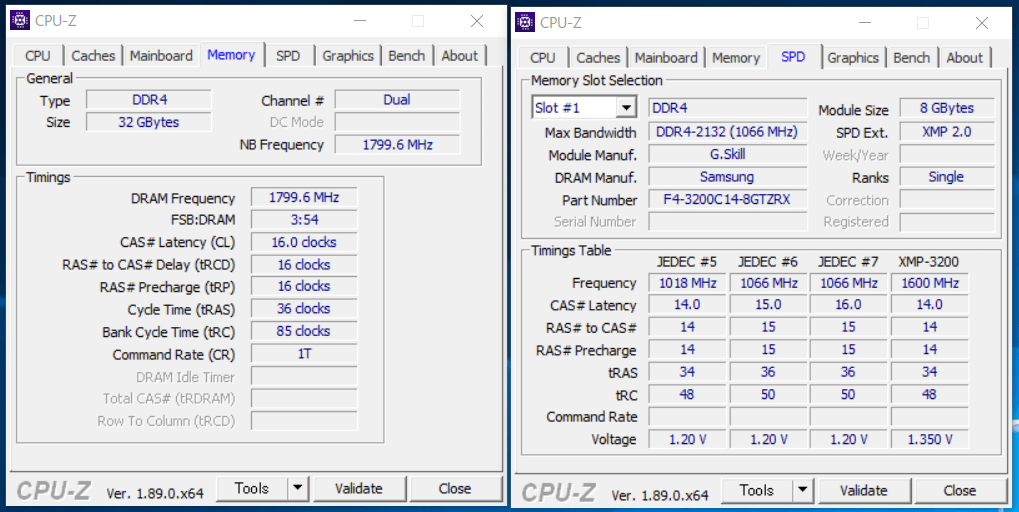1019x512 pixels.
Task: Click Close button in left CPU-Z window
Action: [x=455, y=489]
